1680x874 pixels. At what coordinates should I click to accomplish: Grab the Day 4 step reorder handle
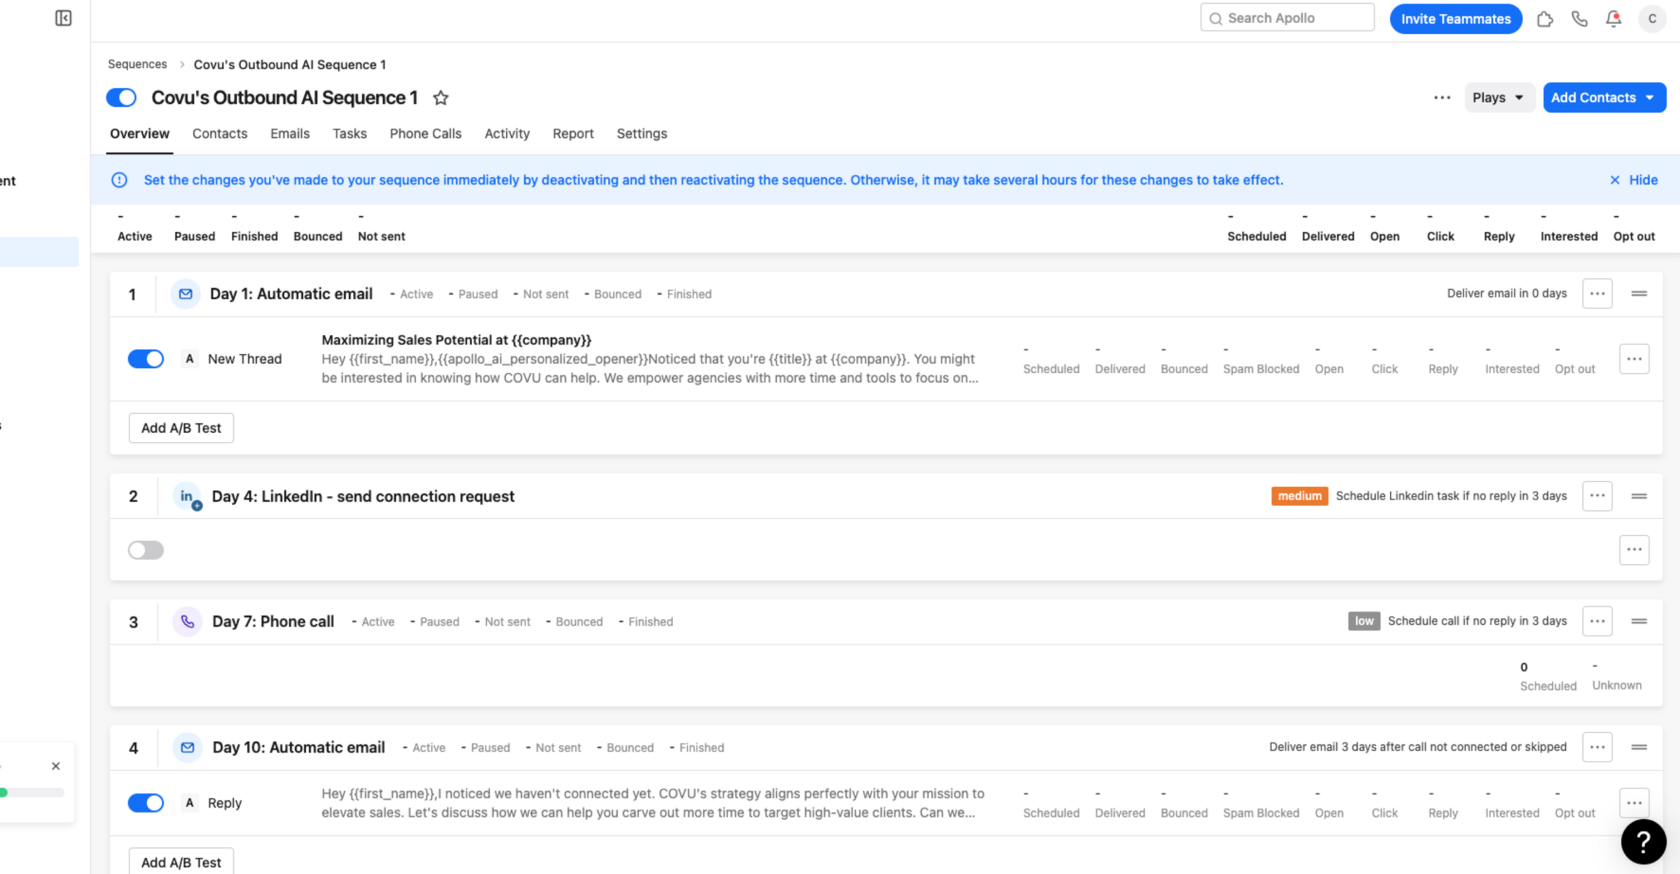1639,496
